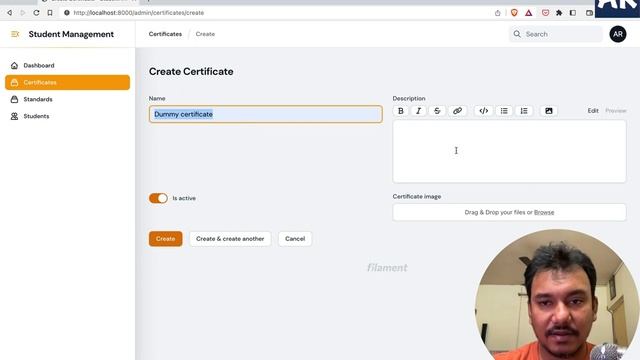Click the Student Management title
The image size is (640, 360).
pos(71,34)
